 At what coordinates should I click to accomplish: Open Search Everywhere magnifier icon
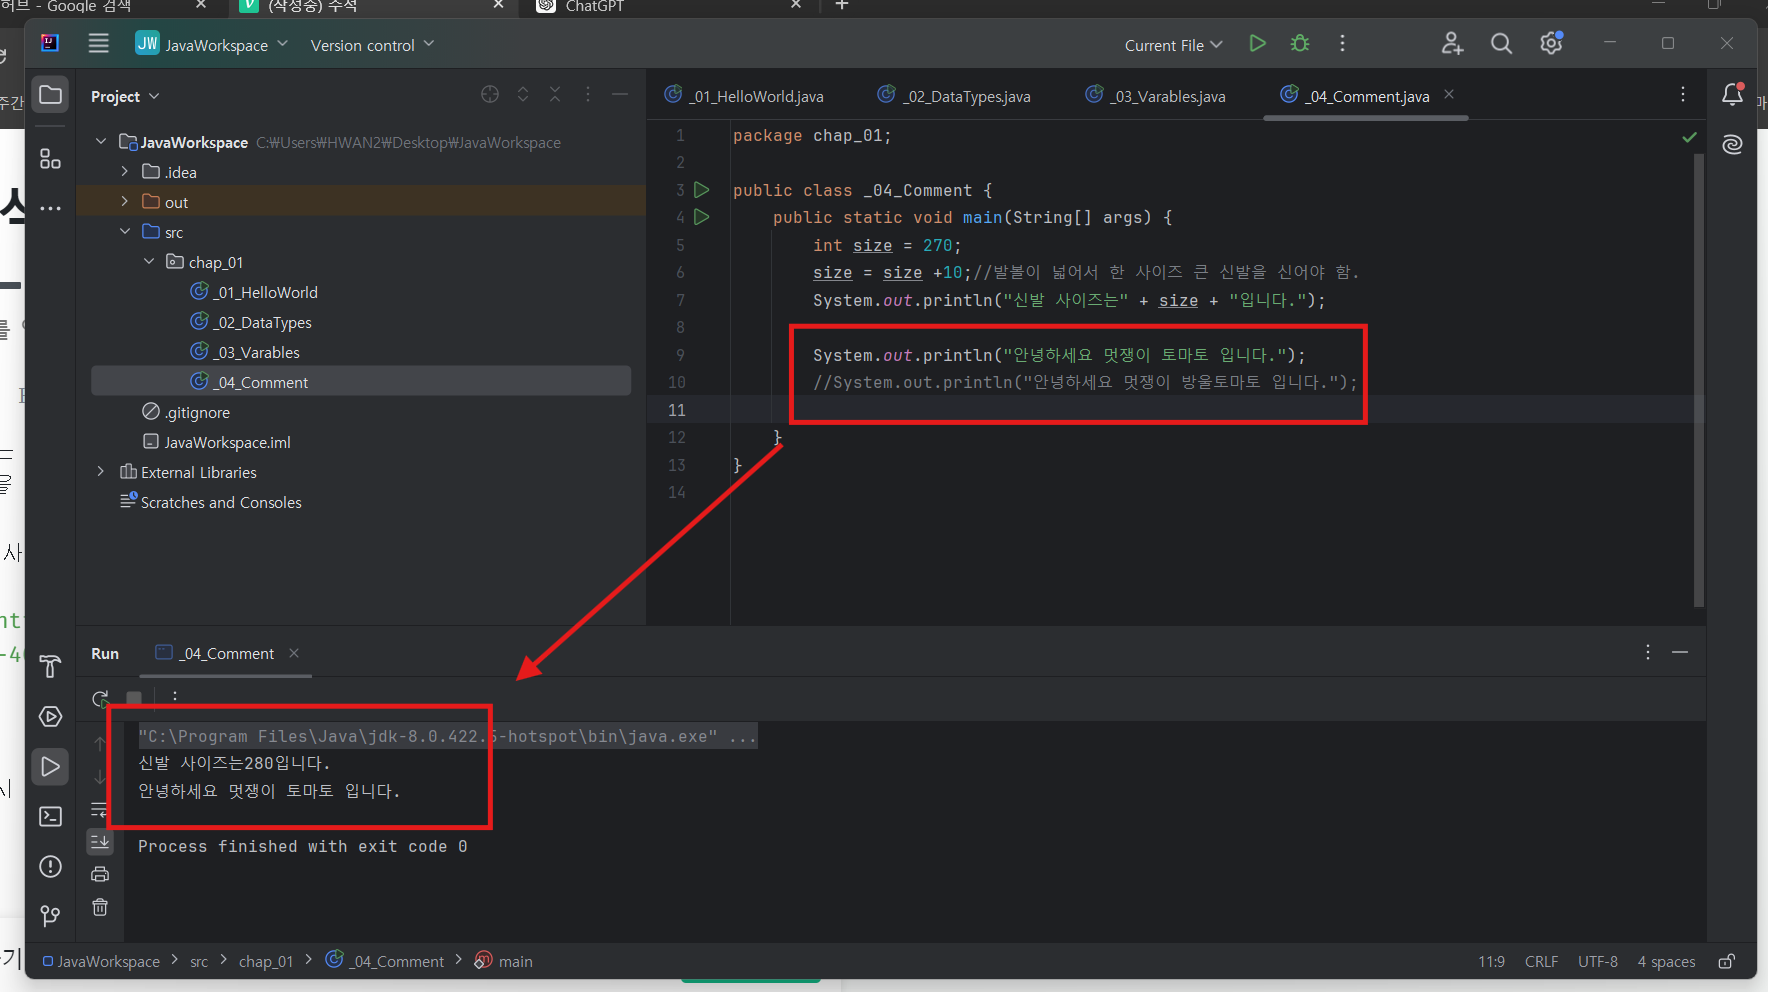point(1501,44)
